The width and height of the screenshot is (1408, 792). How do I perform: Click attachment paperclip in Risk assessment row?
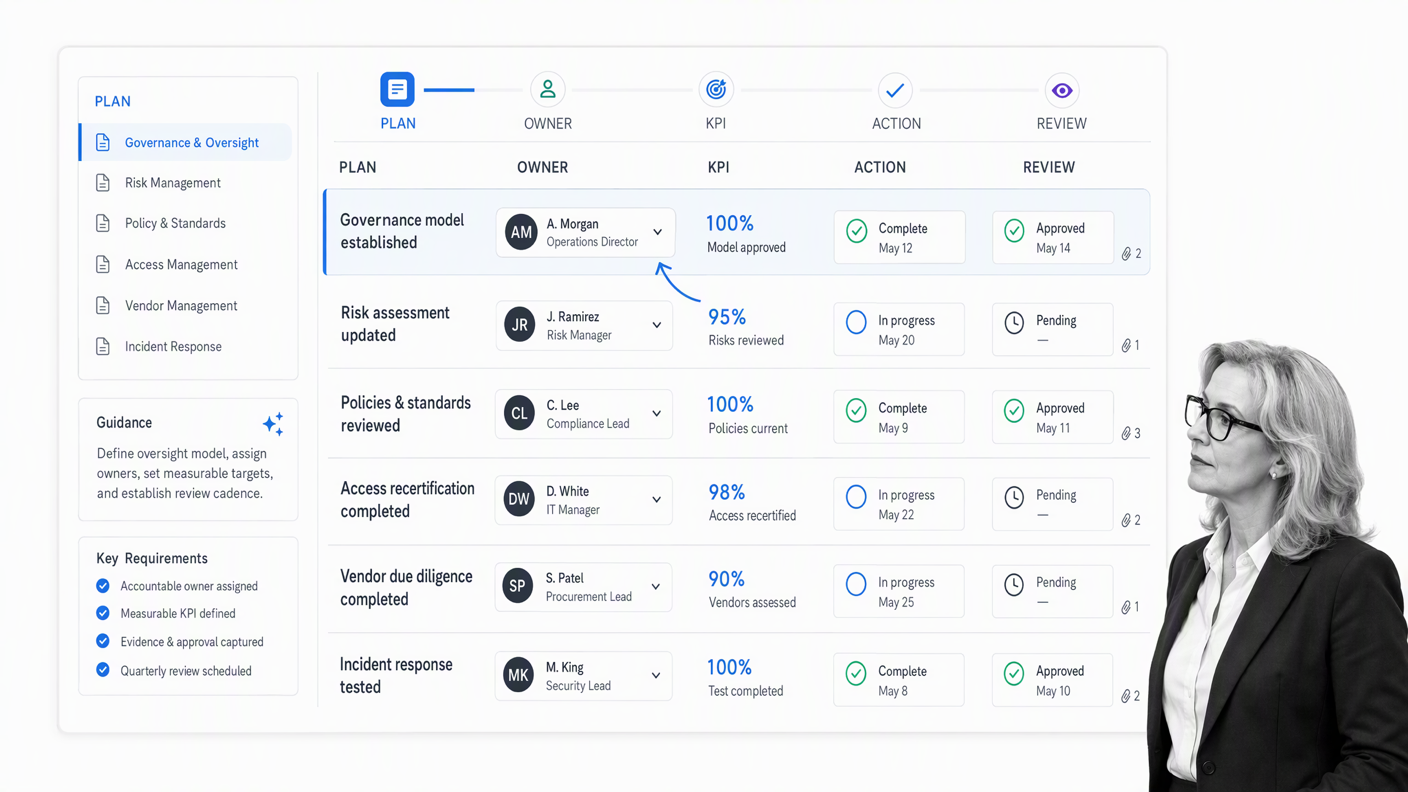point(1126,345)
